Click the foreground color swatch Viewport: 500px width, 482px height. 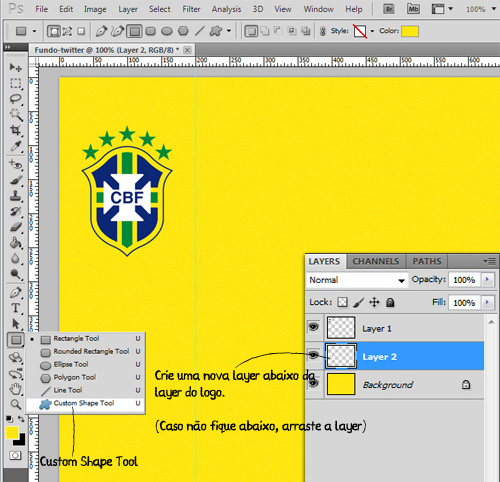coord(12,433)
